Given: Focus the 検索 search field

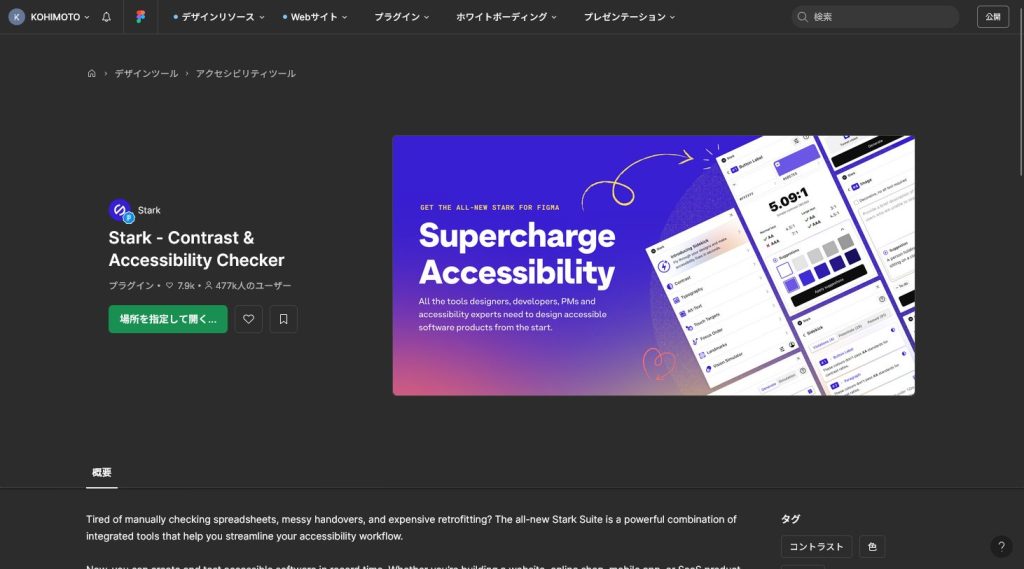Looking at the screenshot, I should coord(875,17).
